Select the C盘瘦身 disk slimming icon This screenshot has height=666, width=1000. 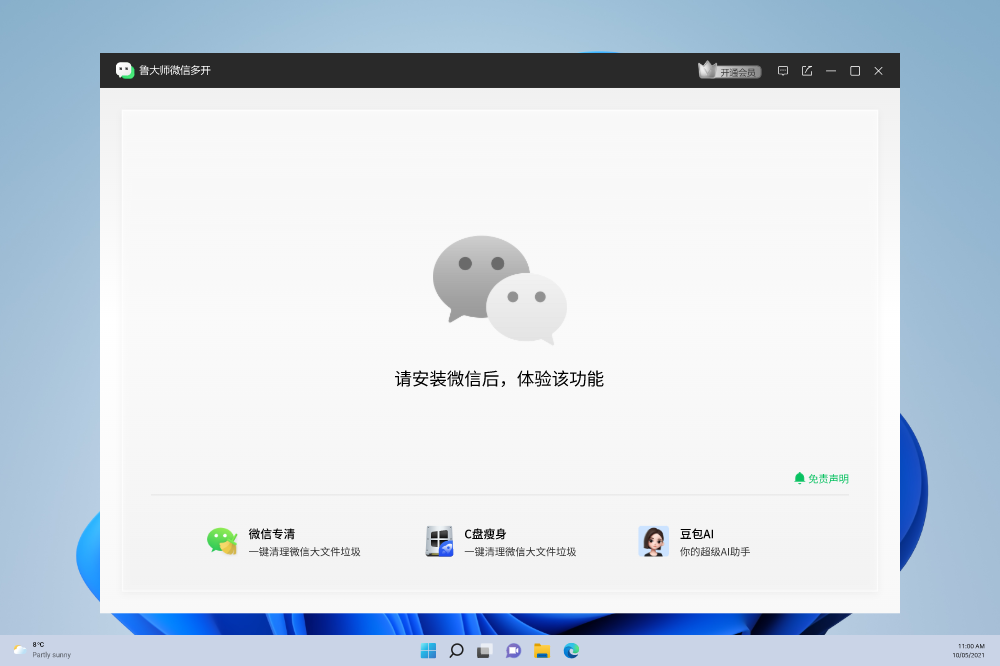point(439,541)
